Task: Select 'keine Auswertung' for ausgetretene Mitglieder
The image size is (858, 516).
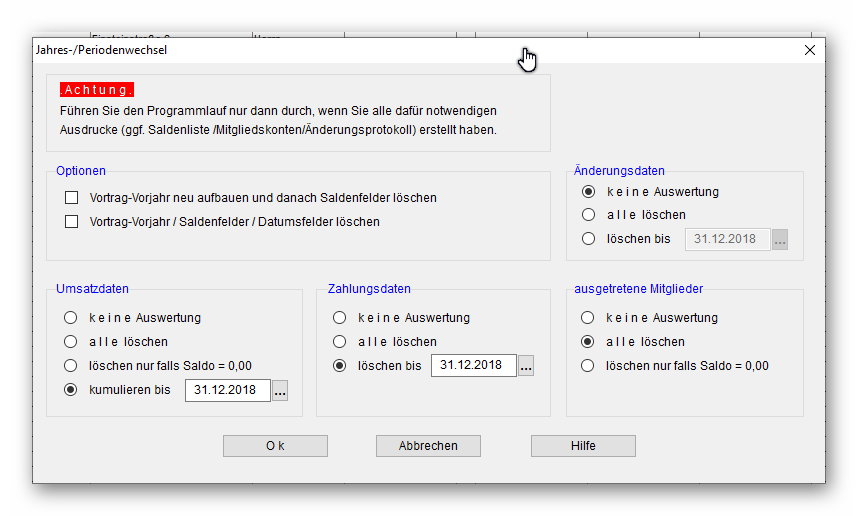Action: [589, 318]
